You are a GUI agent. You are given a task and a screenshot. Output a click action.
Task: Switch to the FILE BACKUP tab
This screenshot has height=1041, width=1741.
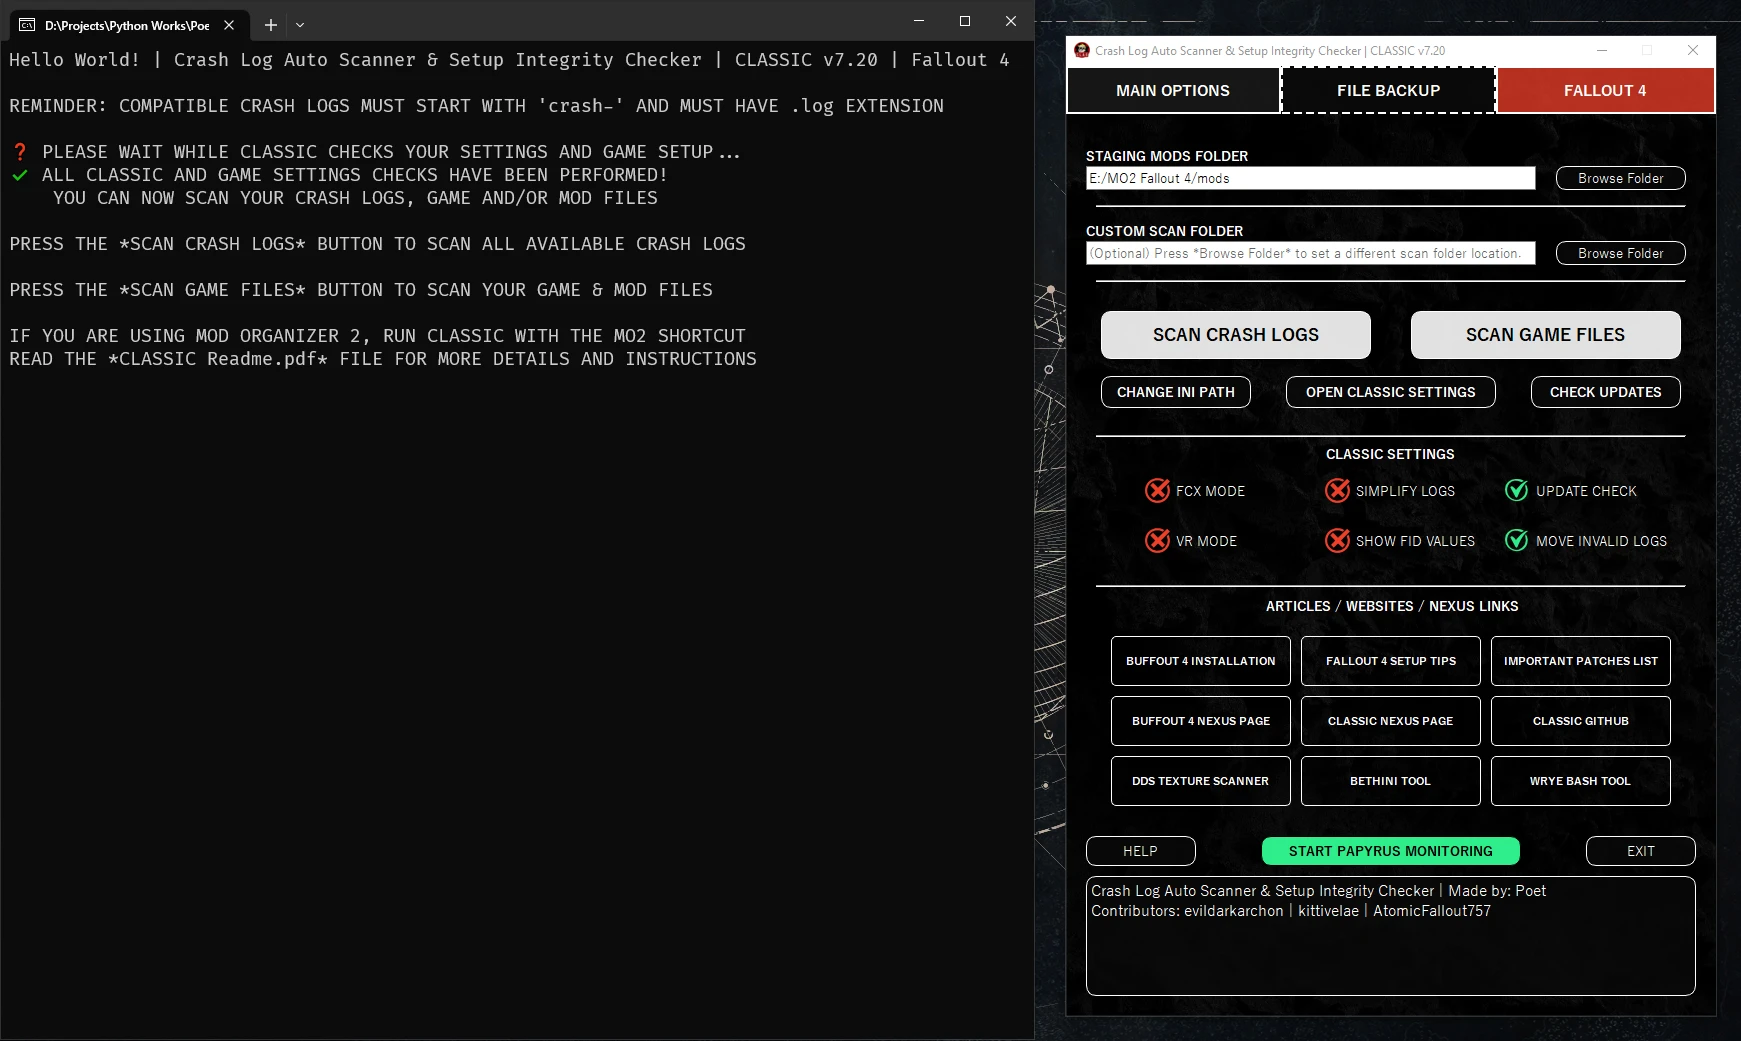1388,90
